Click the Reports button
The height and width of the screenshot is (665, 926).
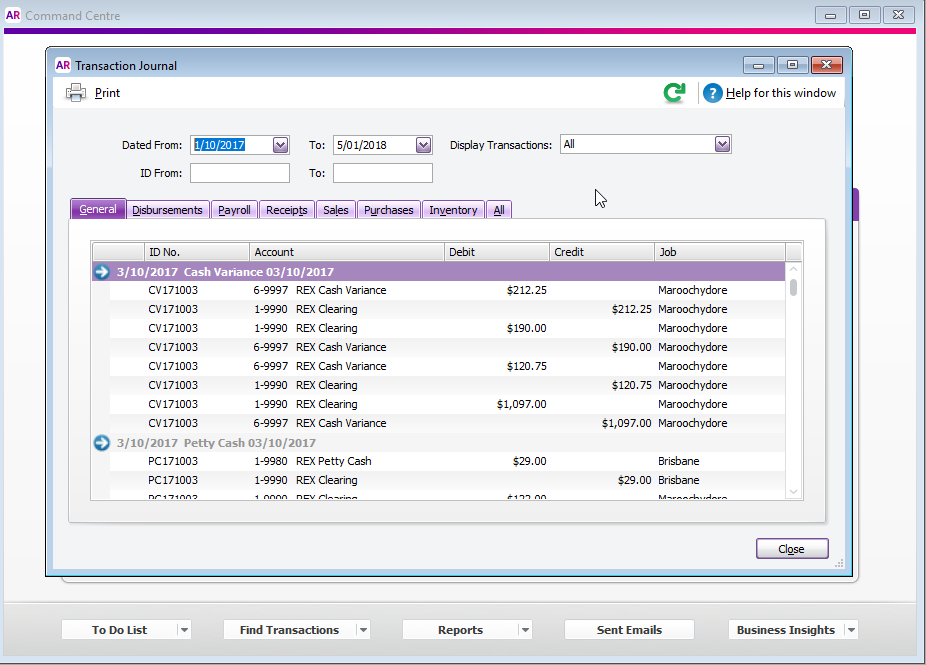[460, 630]
